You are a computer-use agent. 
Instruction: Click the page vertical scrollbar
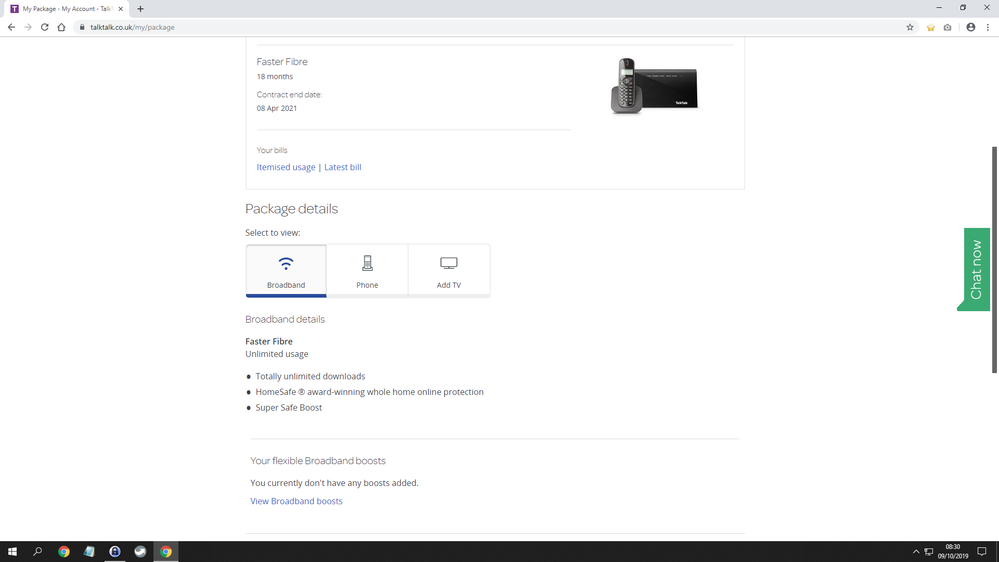[994, 260]
